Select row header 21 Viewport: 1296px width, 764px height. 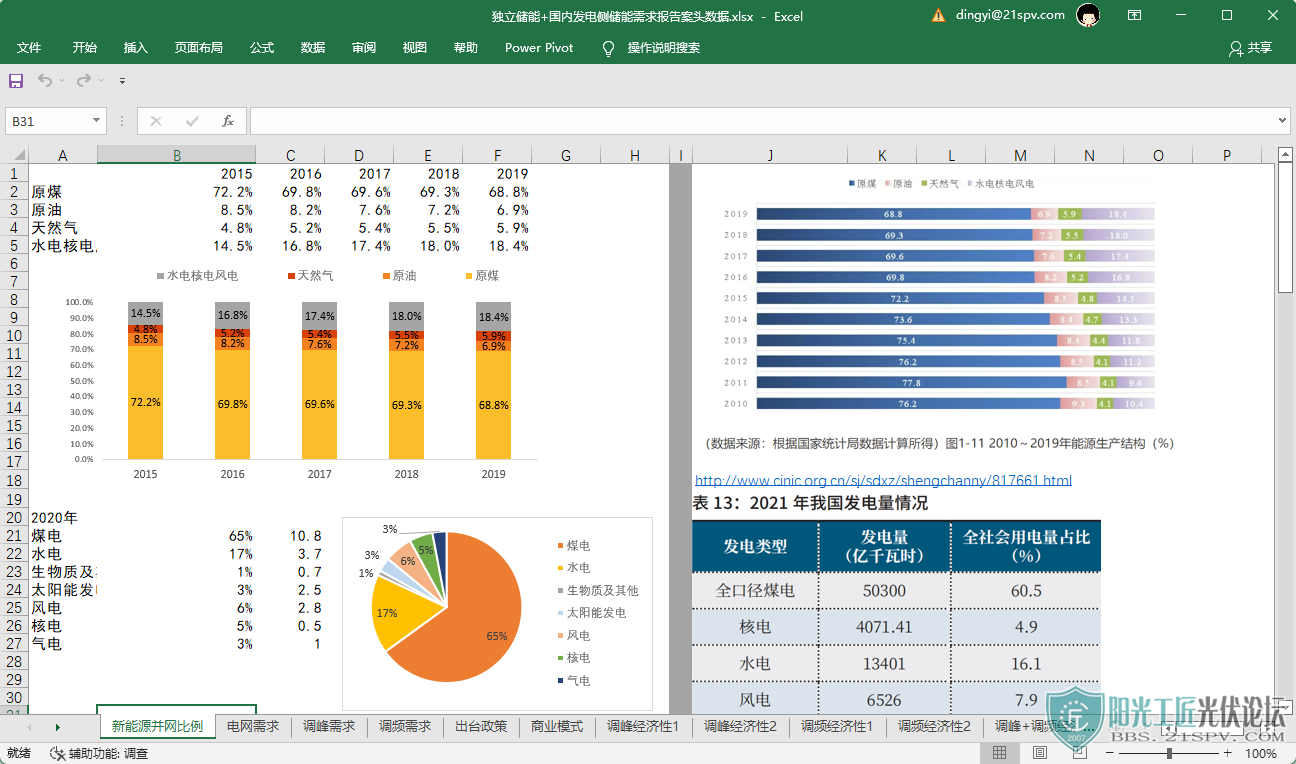(x=14, y=536)
